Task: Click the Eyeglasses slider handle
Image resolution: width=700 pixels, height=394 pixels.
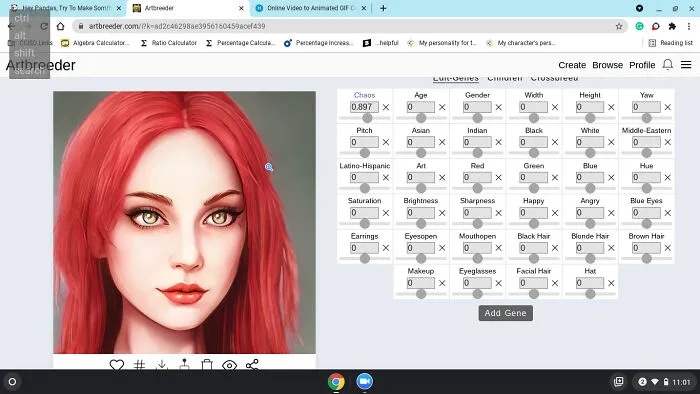Action: [477, 294]
